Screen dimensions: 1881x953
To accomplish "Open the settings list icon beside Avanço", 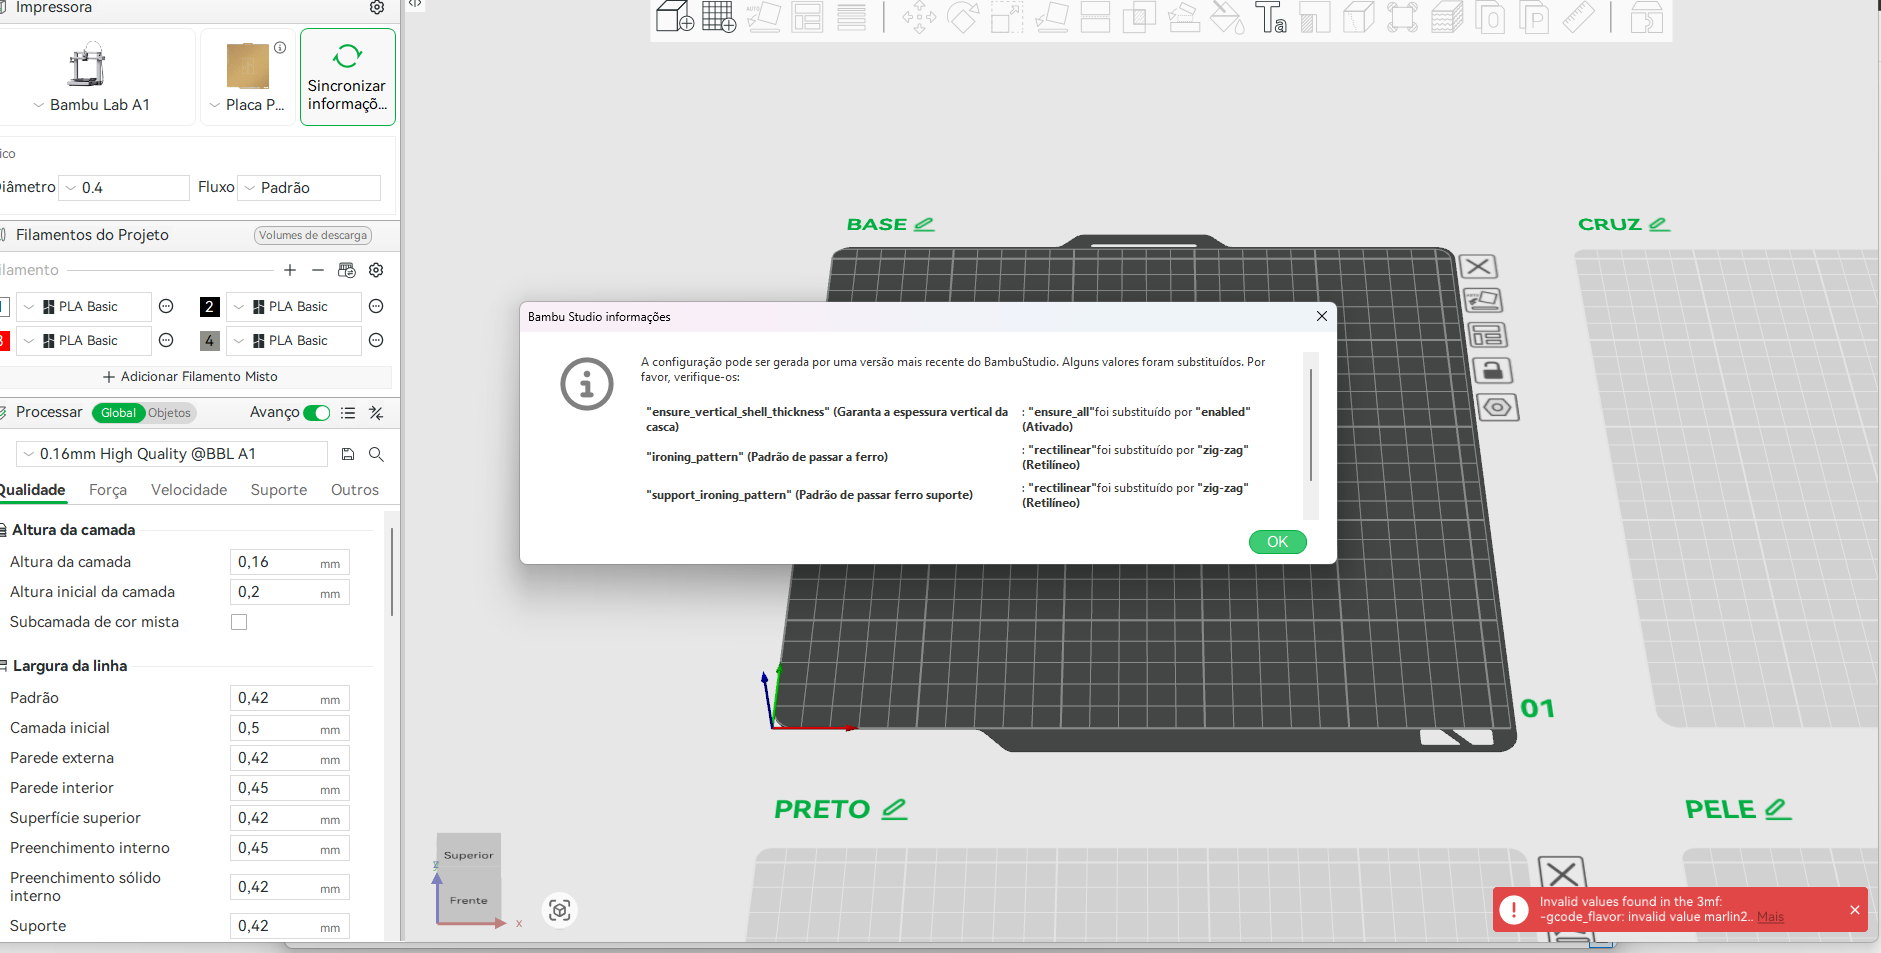I will (348, 413).
